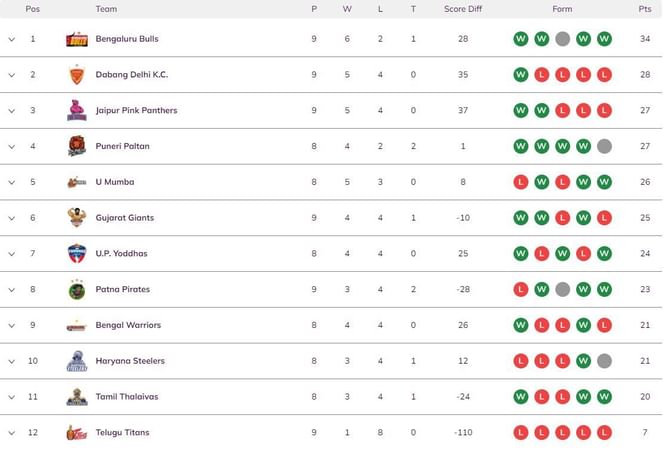
Task: Open the Bengal Warriors team link
Action: pyautogui.click(x=127, y=325)
